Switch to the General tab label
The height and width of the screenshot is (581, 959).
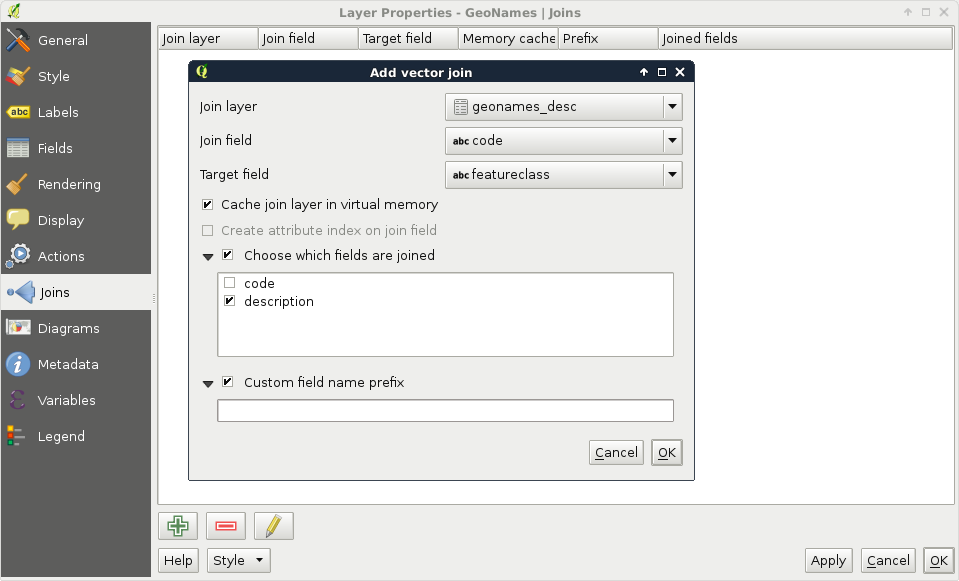[x=63, y=40]
